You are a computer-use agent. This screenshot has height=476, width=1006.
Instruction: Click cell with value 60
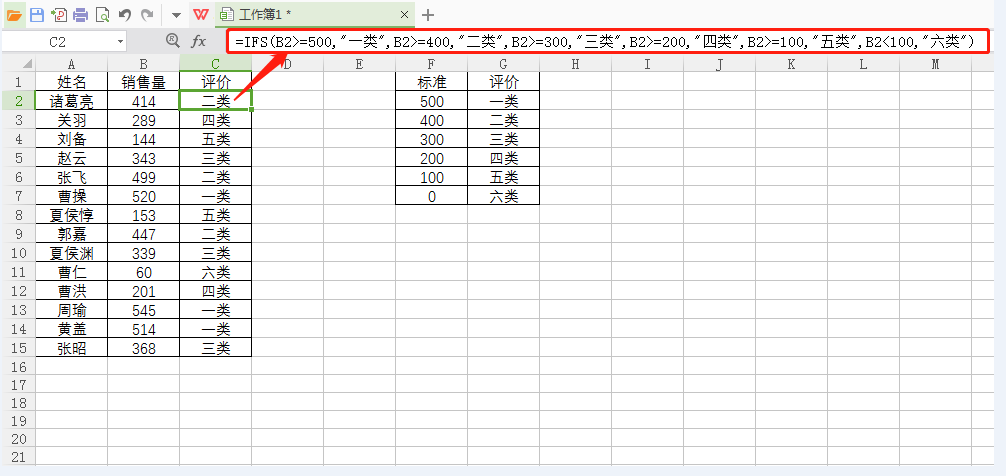(143, 272)
